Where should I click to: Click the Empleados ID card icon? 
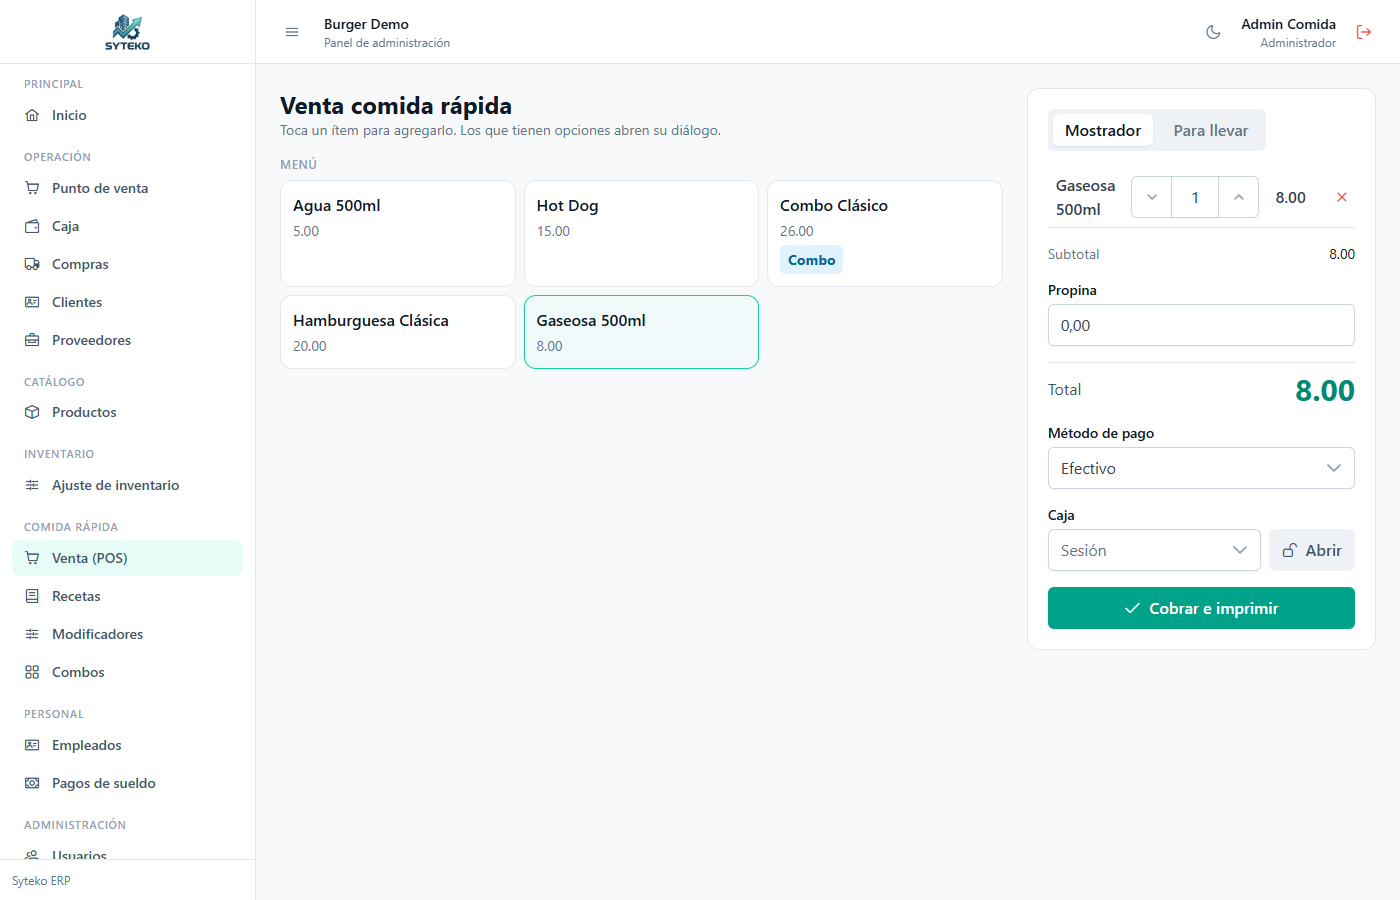point(32,745)
